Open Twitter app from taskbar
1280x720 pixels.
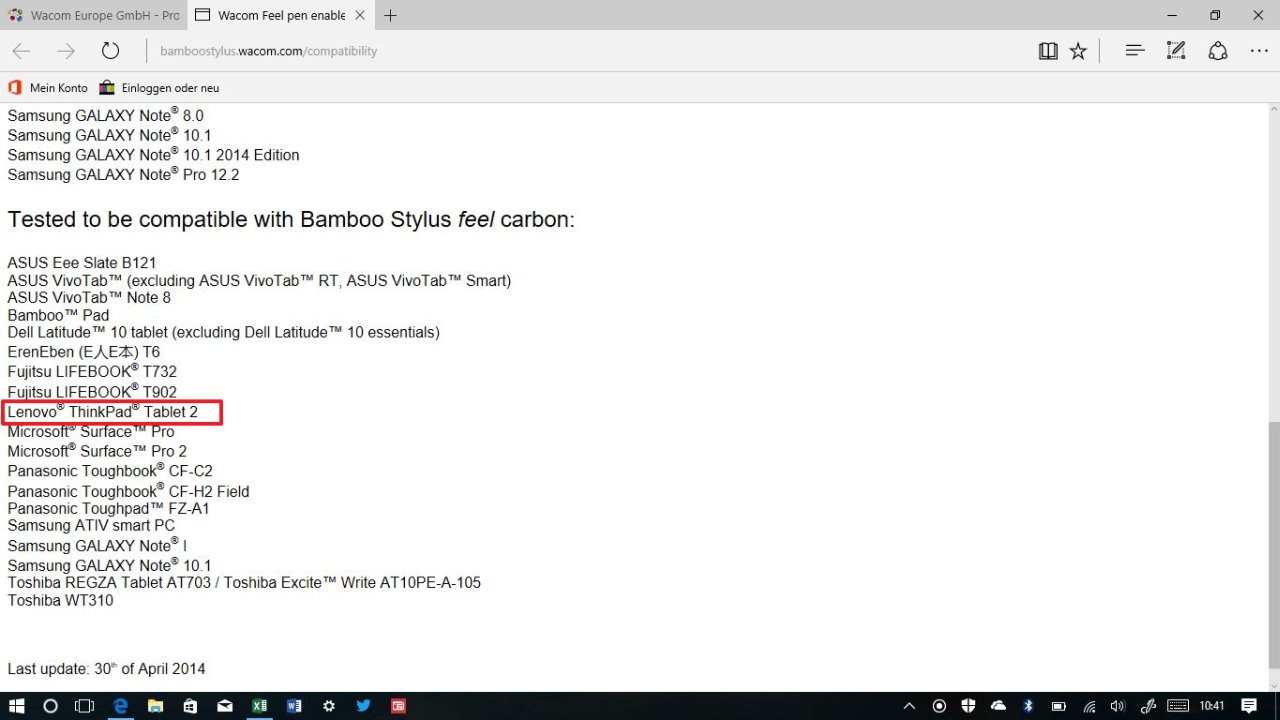pyautogui.click(x=363, y=706)
